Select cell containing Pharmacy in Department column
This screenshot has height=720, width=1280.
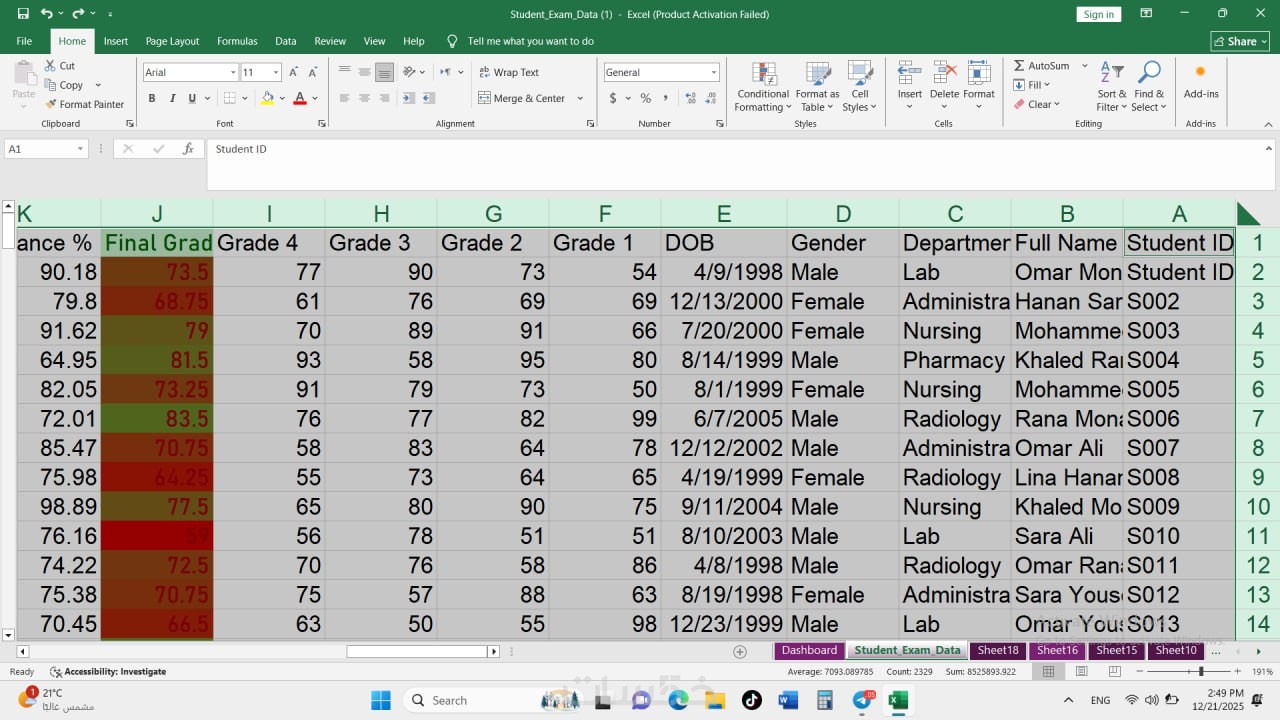coord(954,360)
